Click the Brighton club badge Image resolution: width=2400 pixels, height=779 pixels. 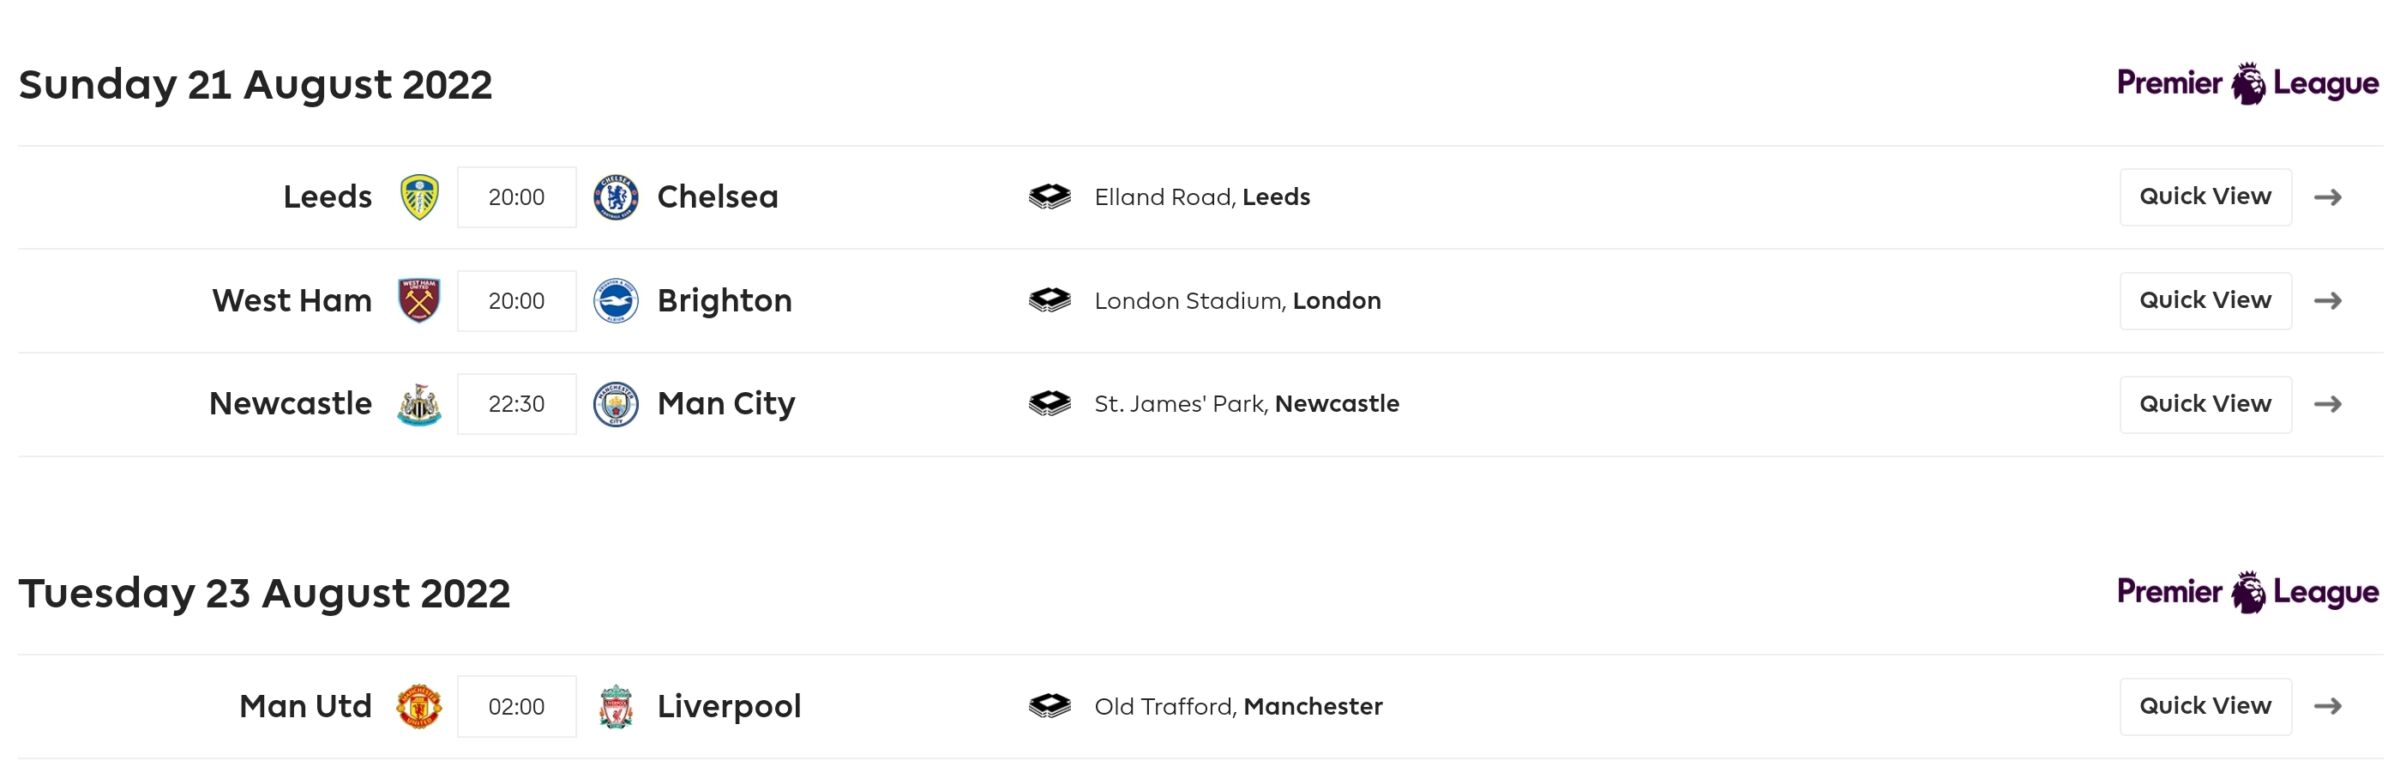pos(616,300)
